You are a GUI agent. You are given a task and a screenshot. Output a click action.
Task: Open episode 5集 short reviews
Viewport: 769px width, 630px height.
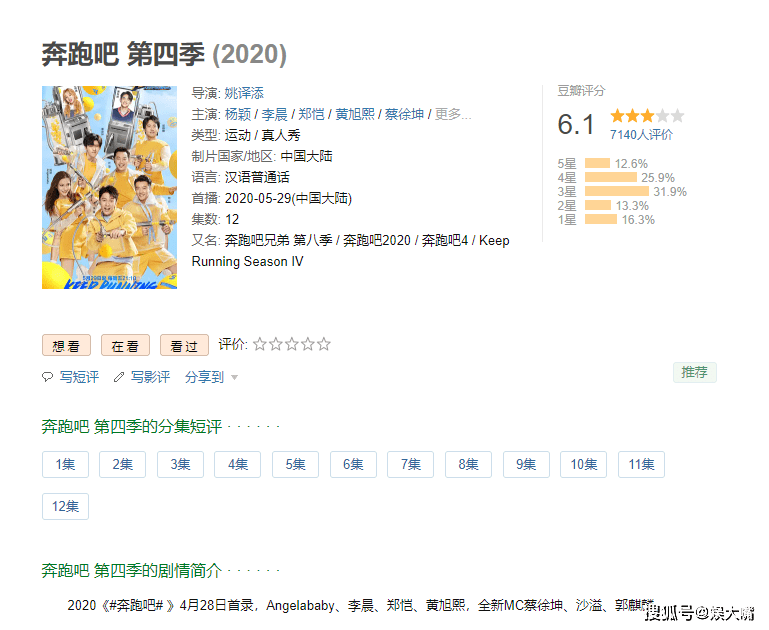click(295, 464)
